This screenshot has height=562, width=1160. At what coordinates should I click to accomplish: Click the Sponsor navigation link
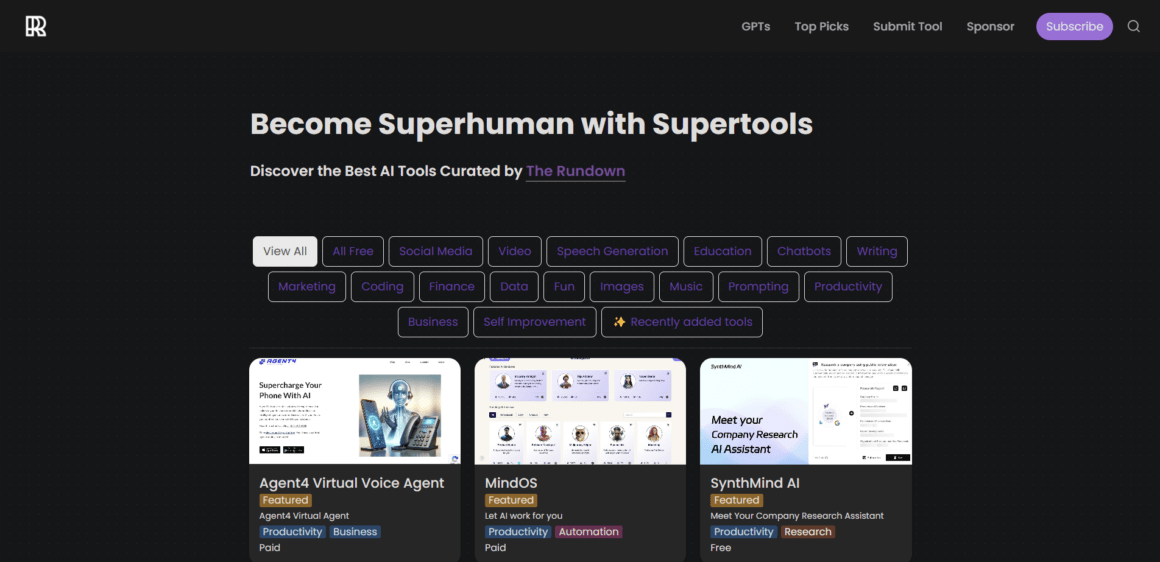click(990, 27)
